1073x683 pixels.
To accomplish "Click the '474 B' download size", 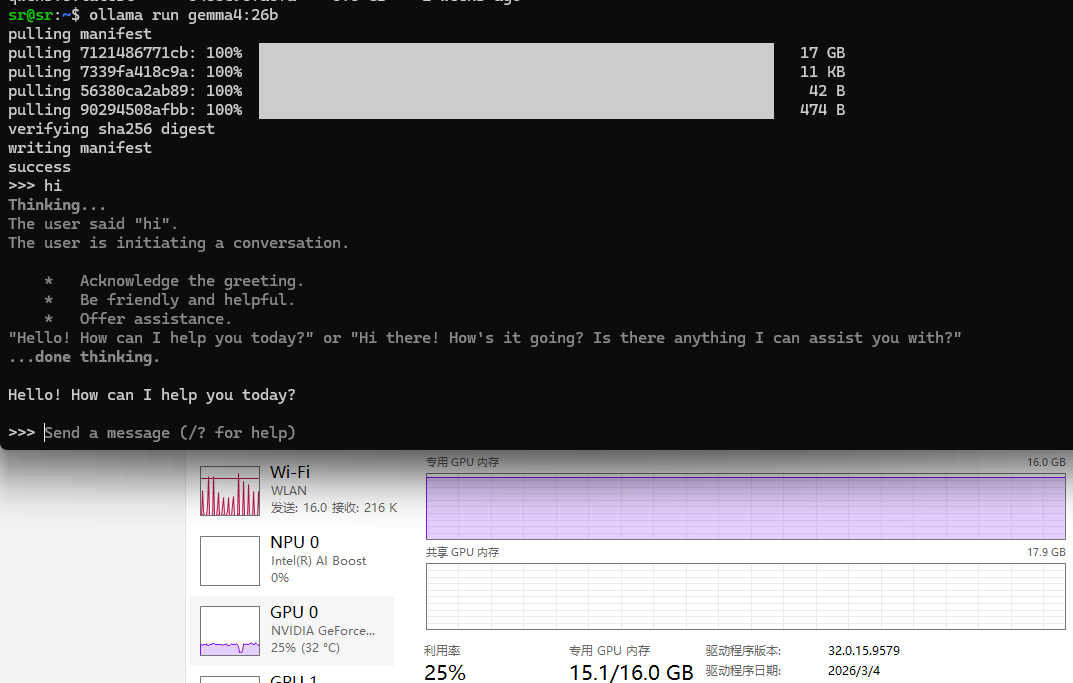I will pyautogui.click(x=823, y=109).
